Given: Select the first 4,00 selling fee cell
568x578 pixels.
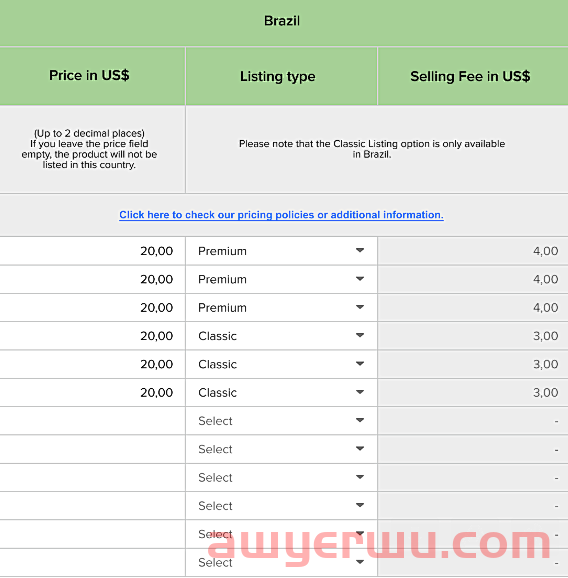Looking at the screenshot, I should click(x=473, y=251).
